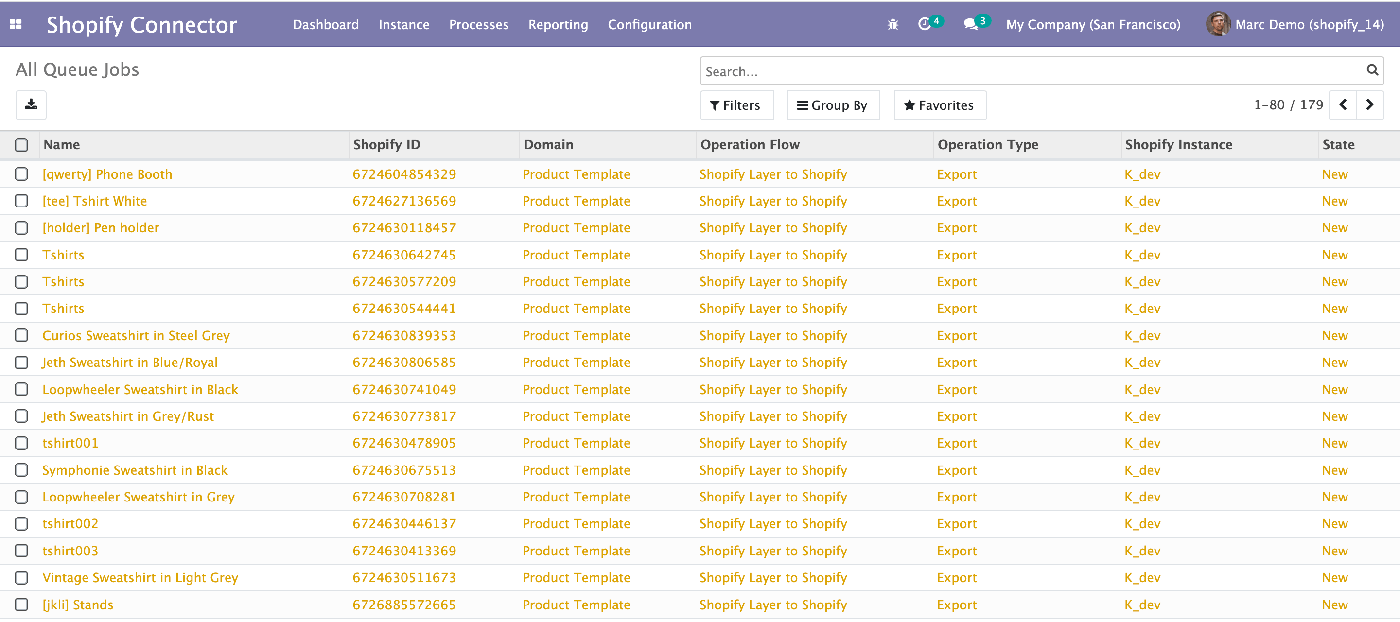Open the Processes menu
Image resolution: width=1400 pixels, height=622 pixels.
pos(479,24)
